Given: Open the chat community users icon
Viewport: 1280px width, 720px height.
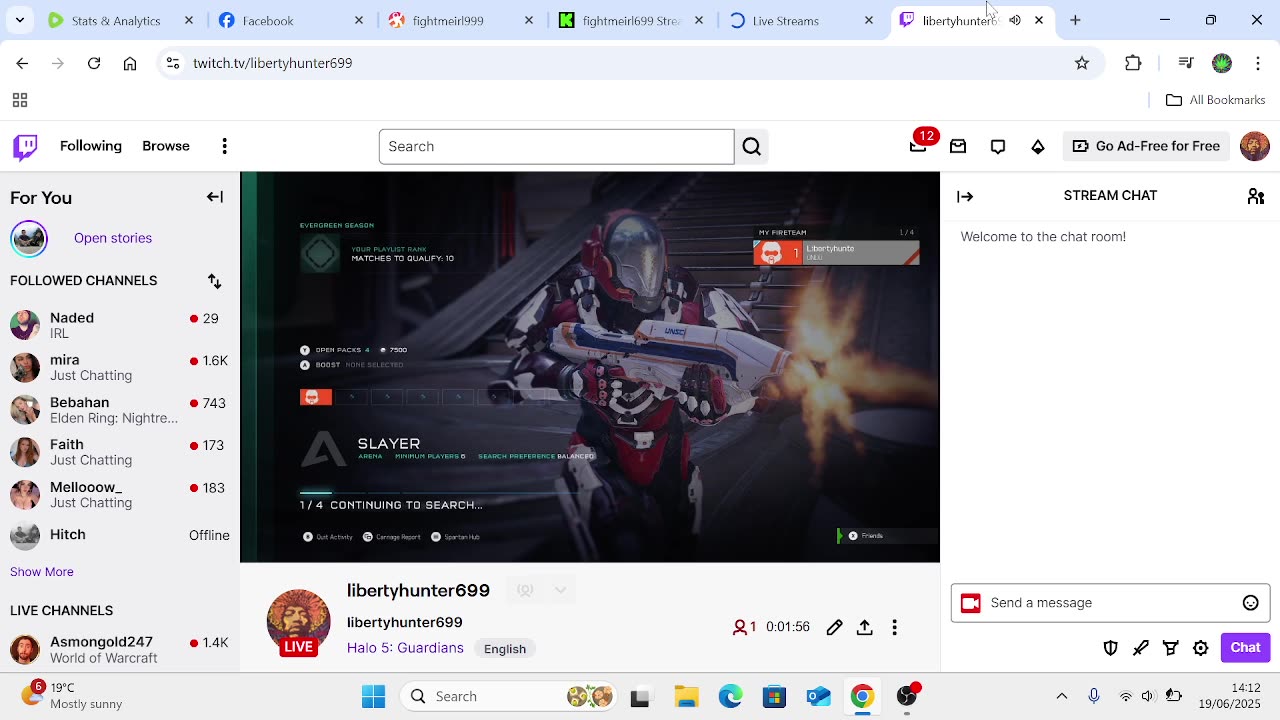Looking at the screenshot, I should 1256,196.
